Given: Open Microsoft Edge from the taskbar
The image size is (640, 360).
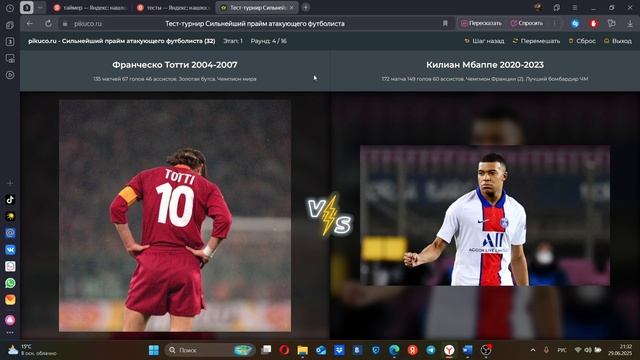Looking at the screenshot, I should (x=394, y=350).
